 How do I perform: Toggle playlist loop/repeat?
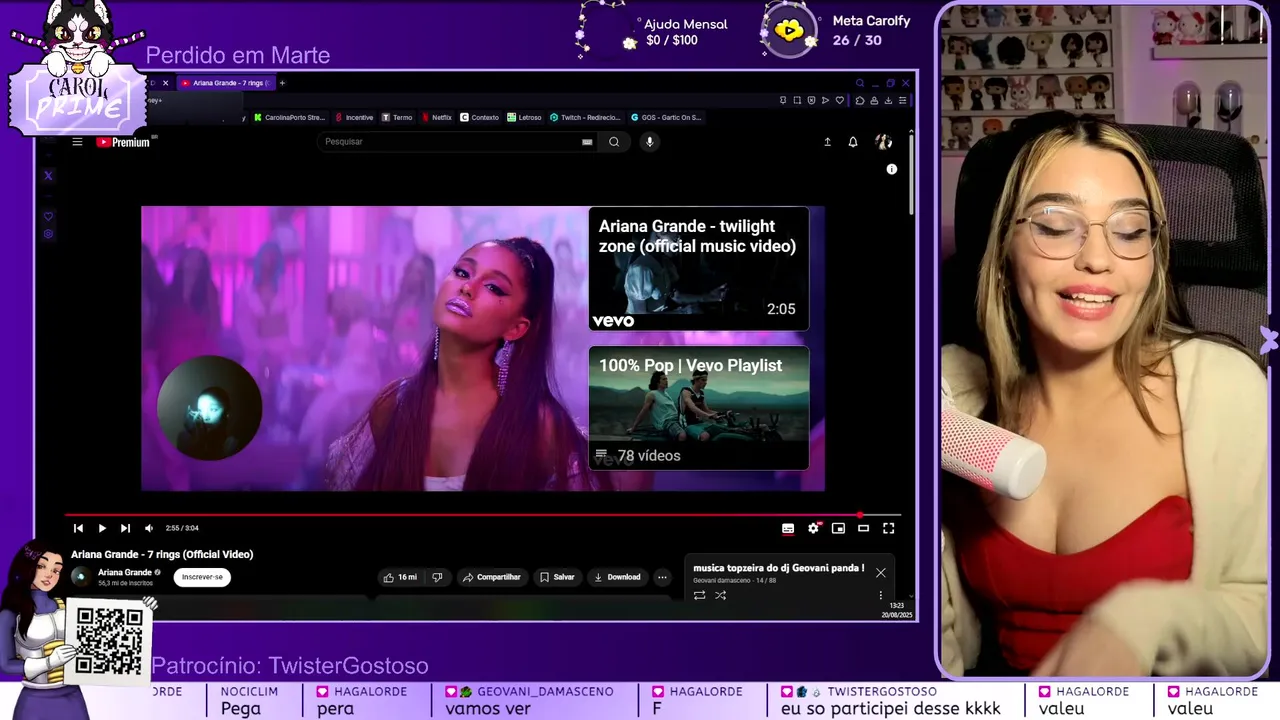(700, 595)
